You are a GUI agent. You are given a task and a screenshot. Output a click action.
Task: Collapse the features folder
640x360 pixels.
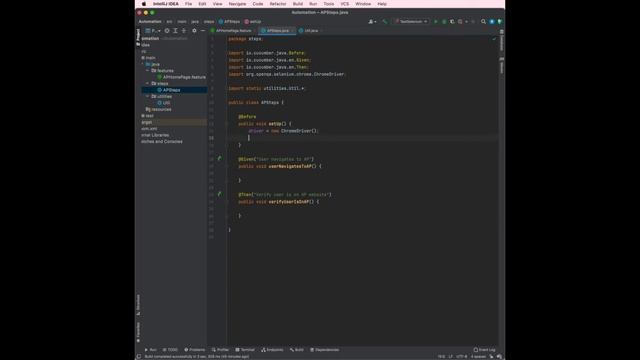[x=148, y=71]
